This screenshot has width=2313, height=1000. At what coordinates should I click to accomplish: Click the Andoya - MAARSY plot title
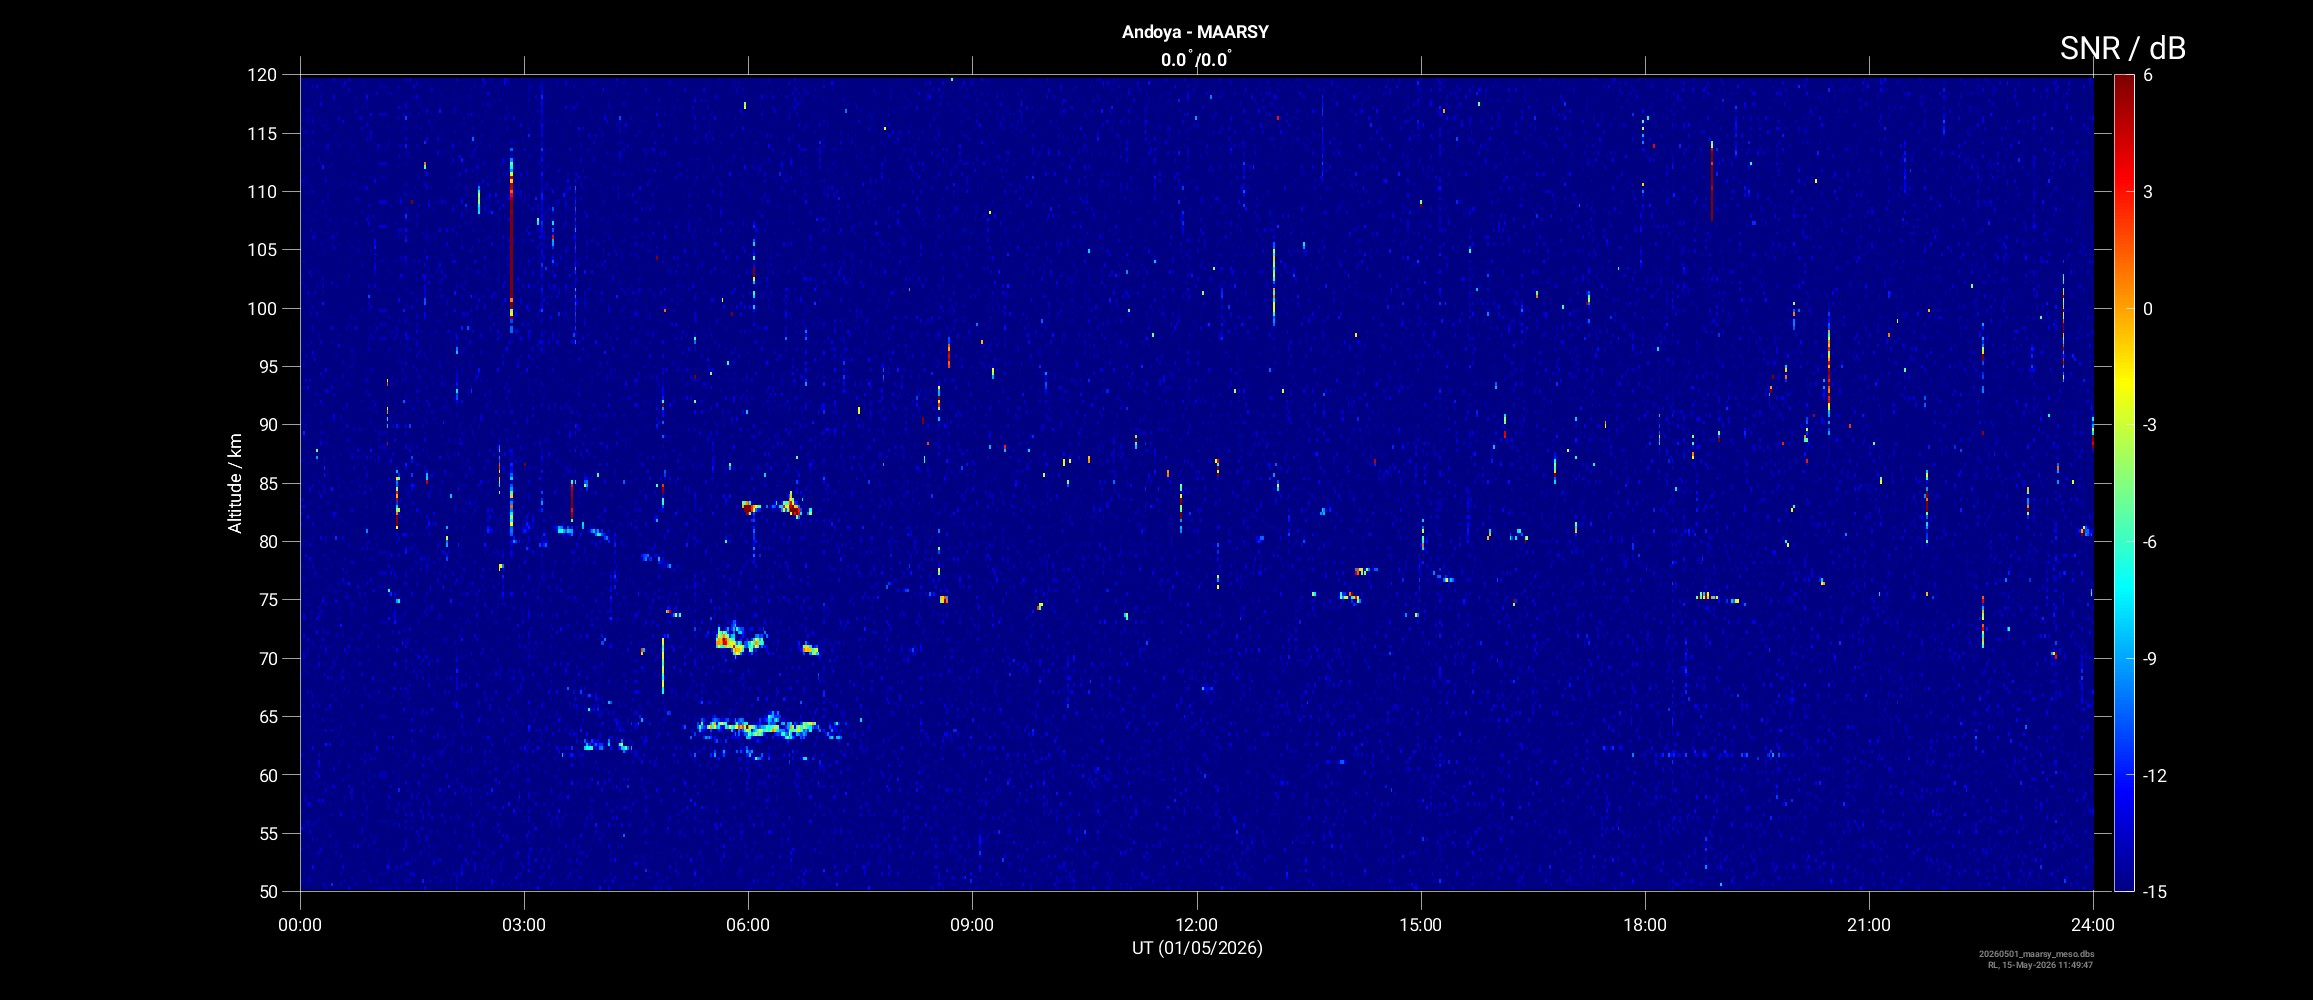[x=1195, y=32]
